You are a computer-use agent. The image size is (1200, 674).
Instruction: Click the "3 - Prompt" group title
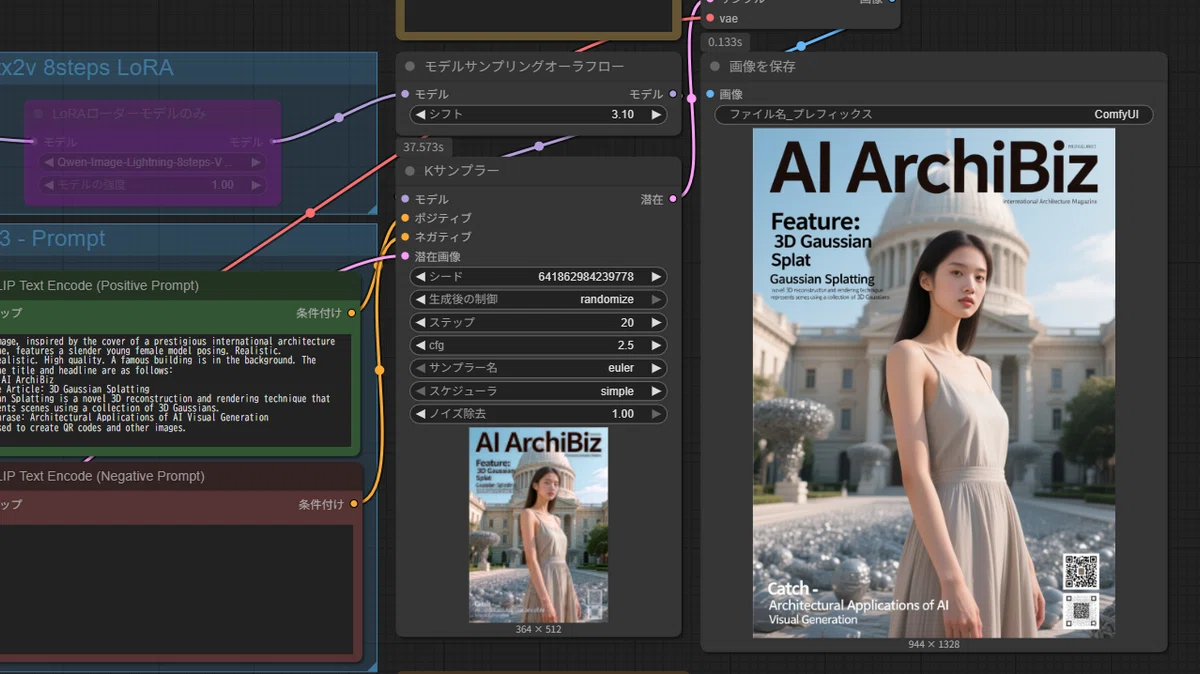coord(53,239)
